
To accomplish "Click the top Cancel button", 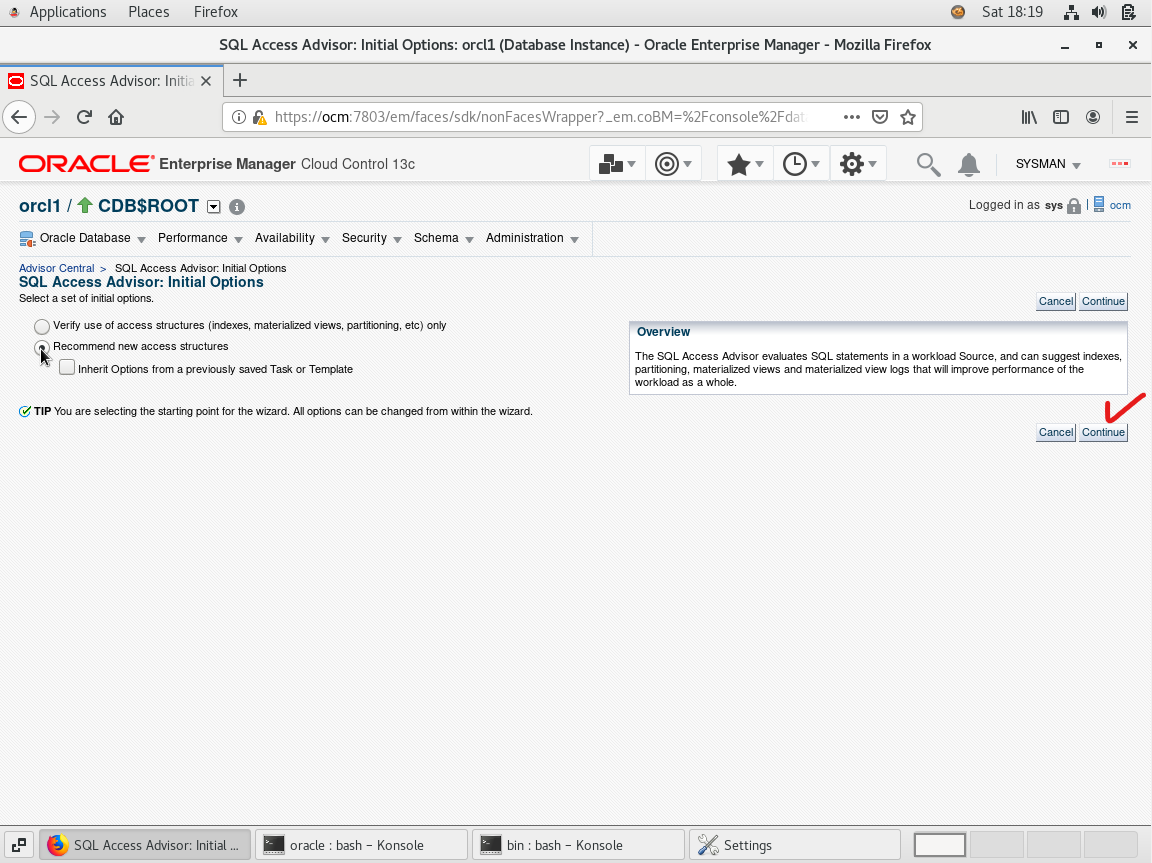I will click(x=1056, y=301).
